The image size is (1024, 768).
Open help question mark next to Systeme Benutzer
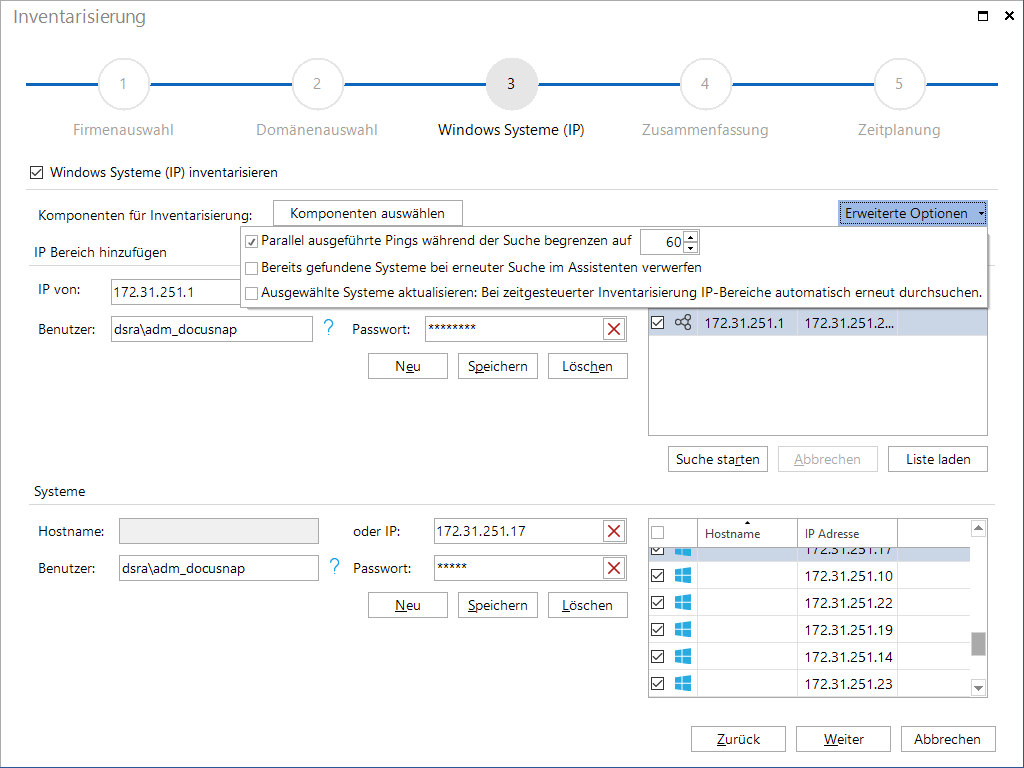click(x=334, y=567)
